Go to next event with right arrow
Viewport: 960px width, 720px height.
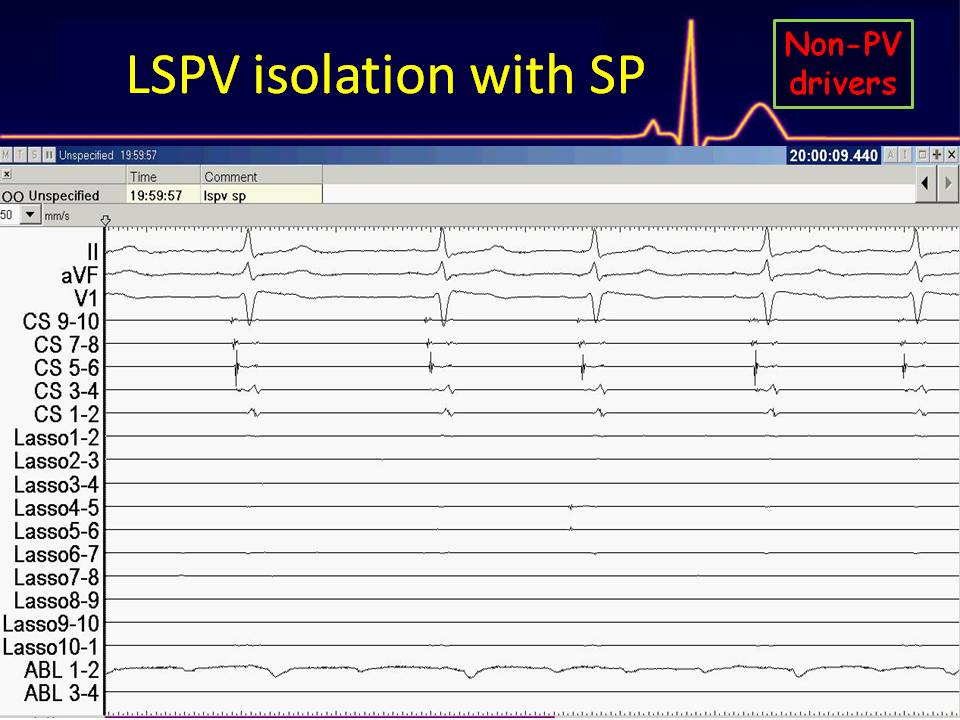948,184
